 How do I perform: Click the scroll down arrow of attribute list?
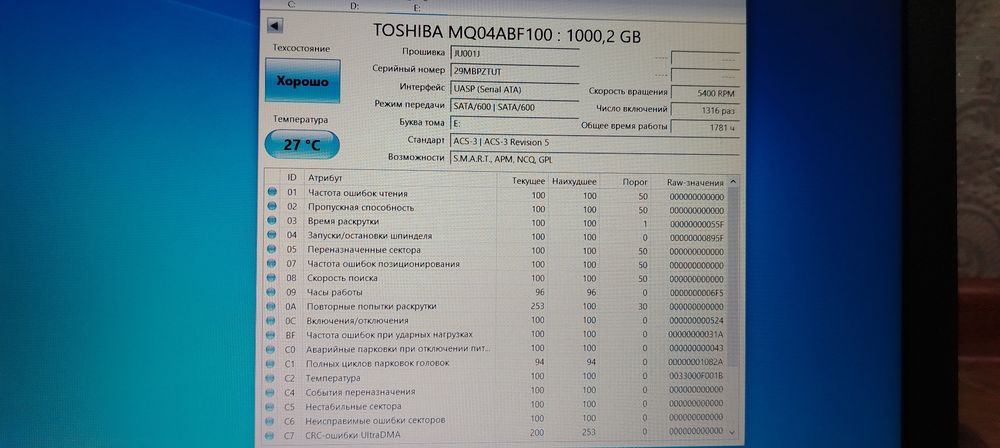(732, 431)
